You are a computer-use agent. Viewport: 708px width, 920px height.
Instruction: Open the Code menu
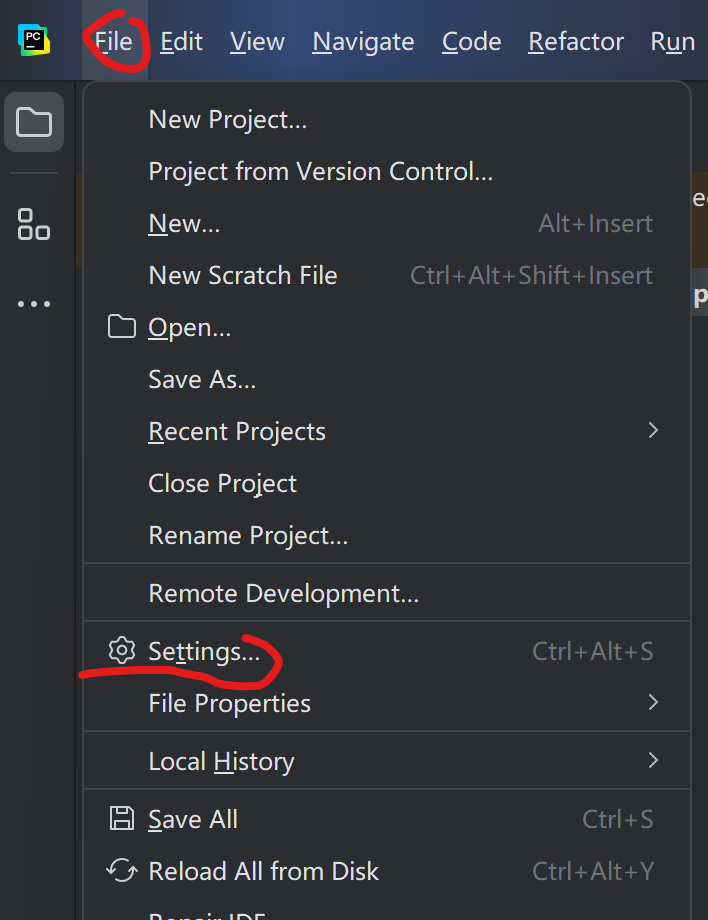(471, 42)
